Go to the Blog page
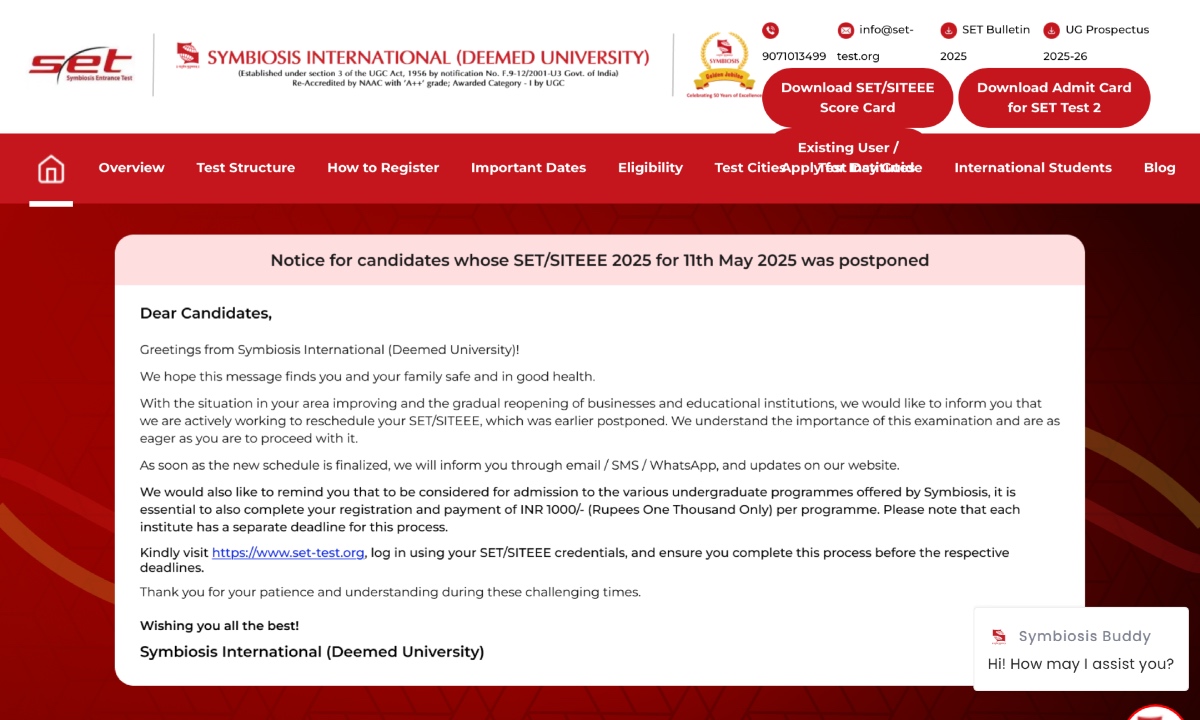 coord(1160,168)
